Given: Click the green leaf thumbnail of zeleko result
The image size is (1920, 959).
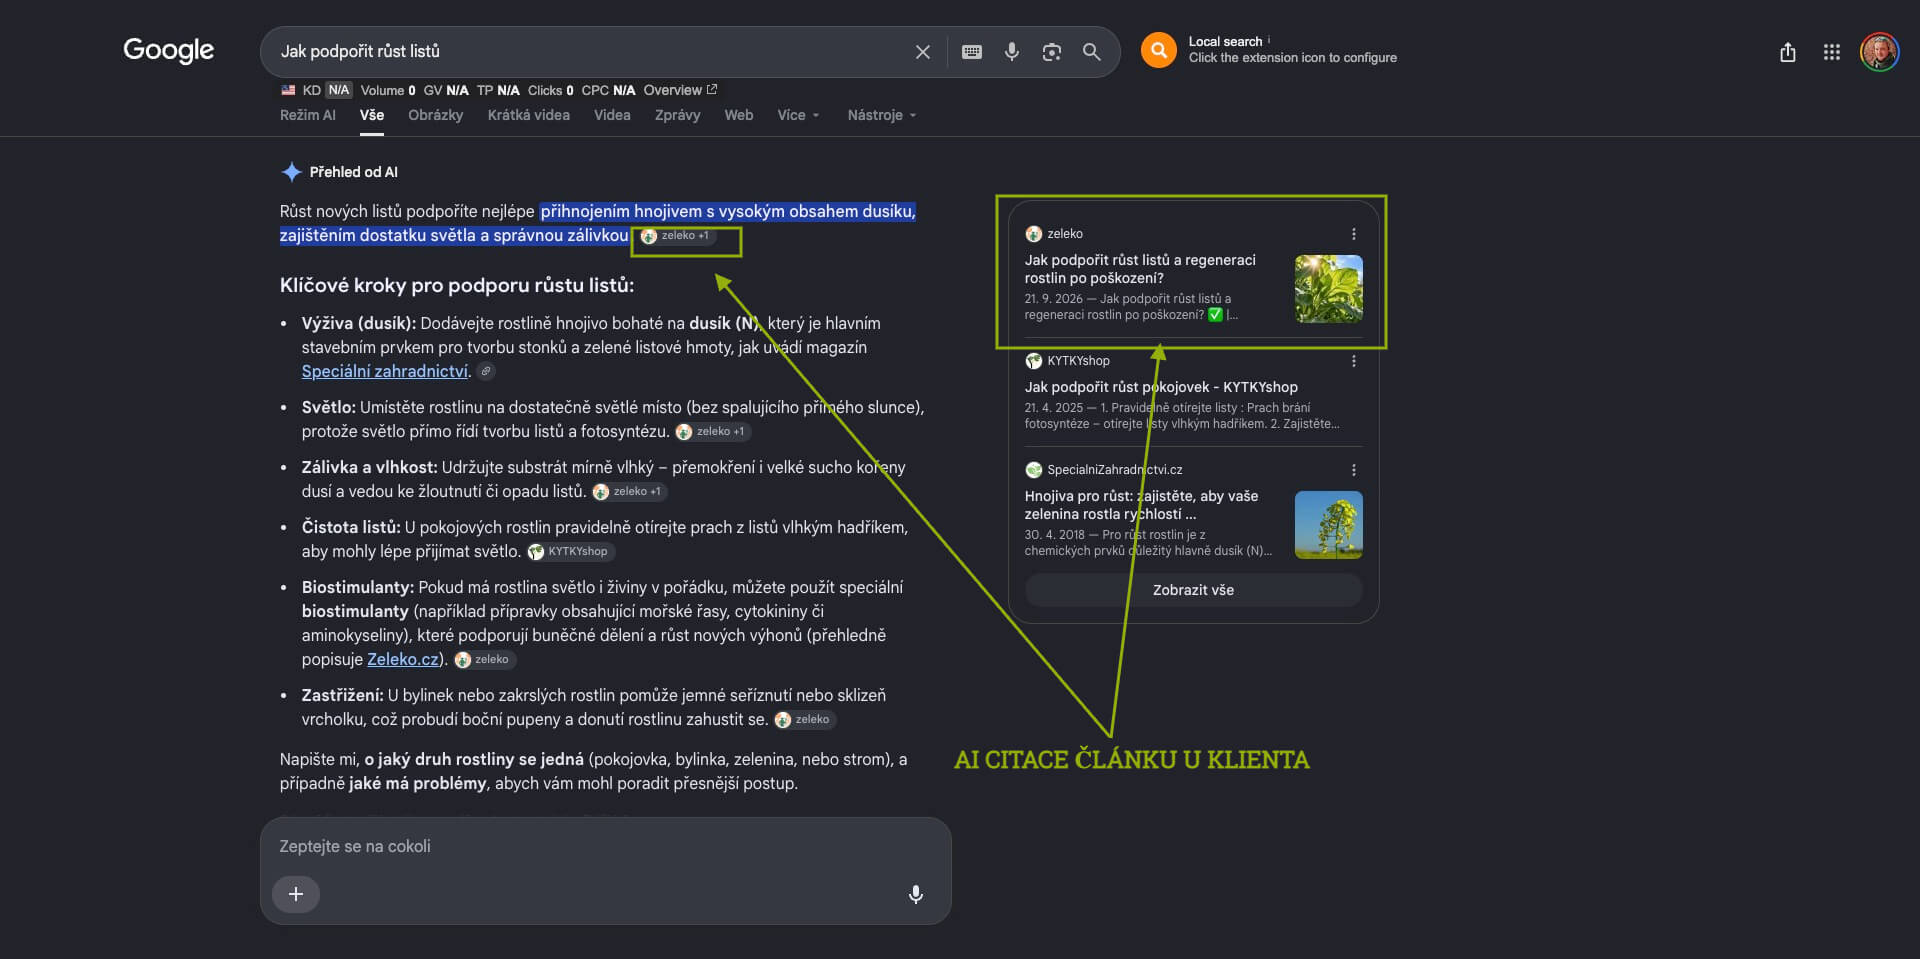Looking at the screenshot, I should click(x=1328, y=288).
